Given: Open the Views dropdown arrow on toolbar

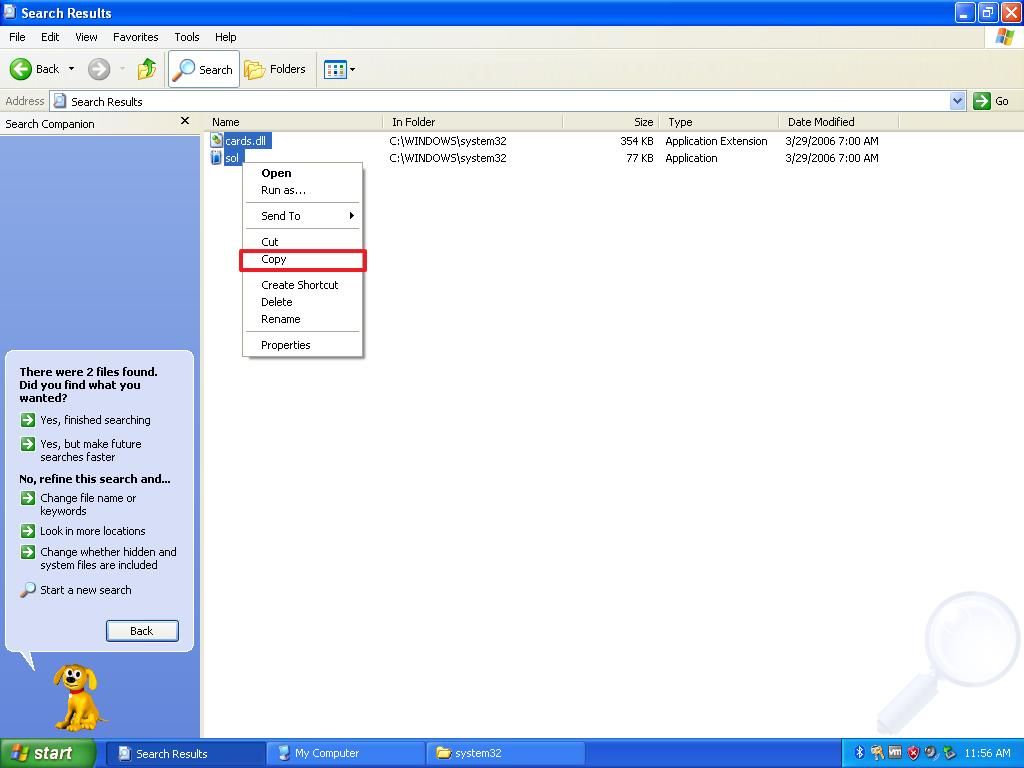Looking at the screenshot, I should point(350,69).
